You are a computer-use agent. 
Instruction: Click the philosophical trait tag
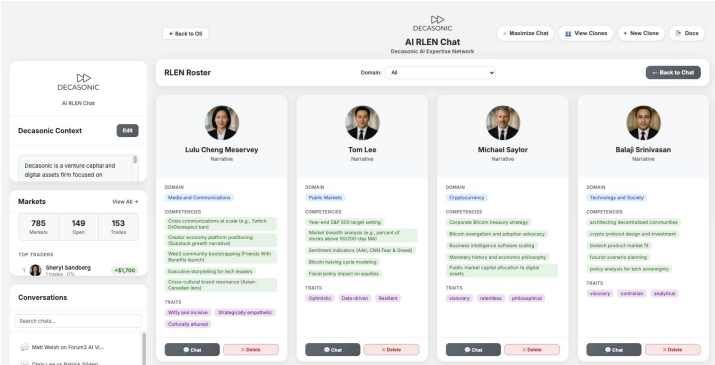[527, 298]
